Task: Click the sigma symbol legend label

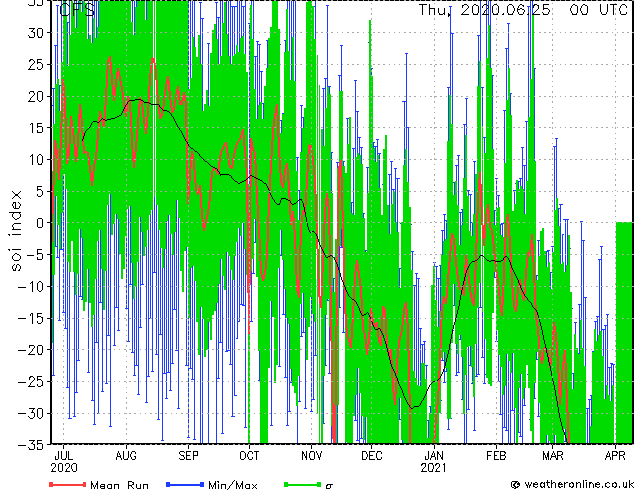Action: click(329, 486)
